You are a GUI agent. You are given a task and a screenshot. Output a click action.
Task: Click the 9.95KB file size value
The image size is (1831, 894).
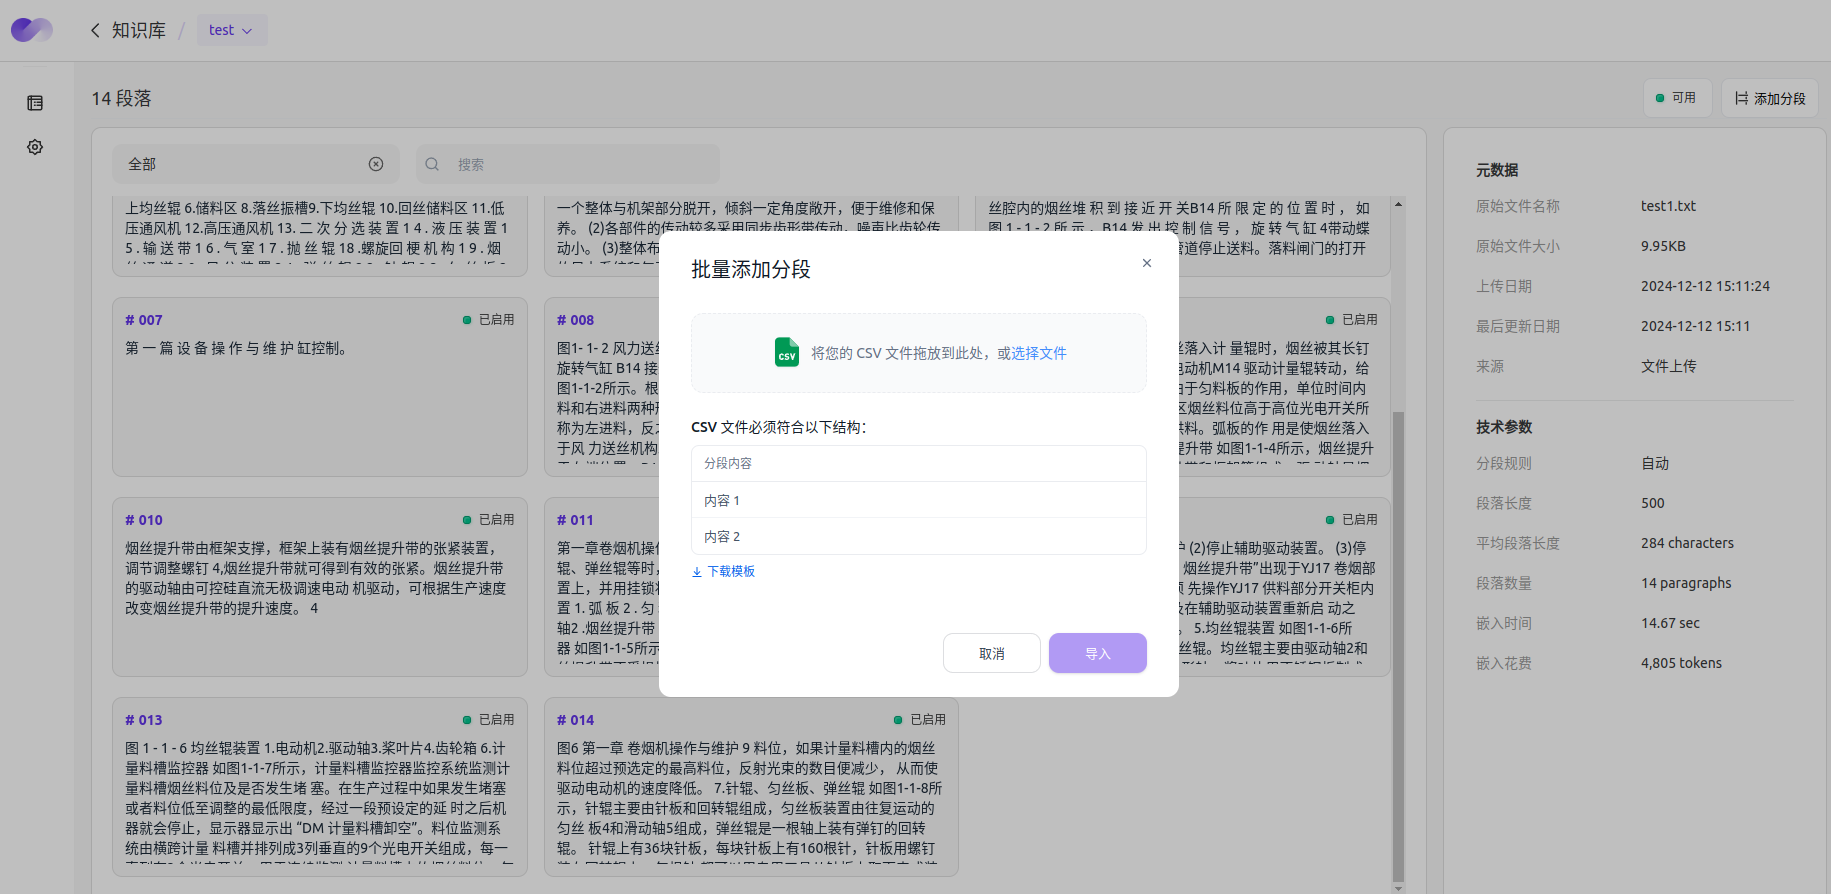(x=1663, y=246)
